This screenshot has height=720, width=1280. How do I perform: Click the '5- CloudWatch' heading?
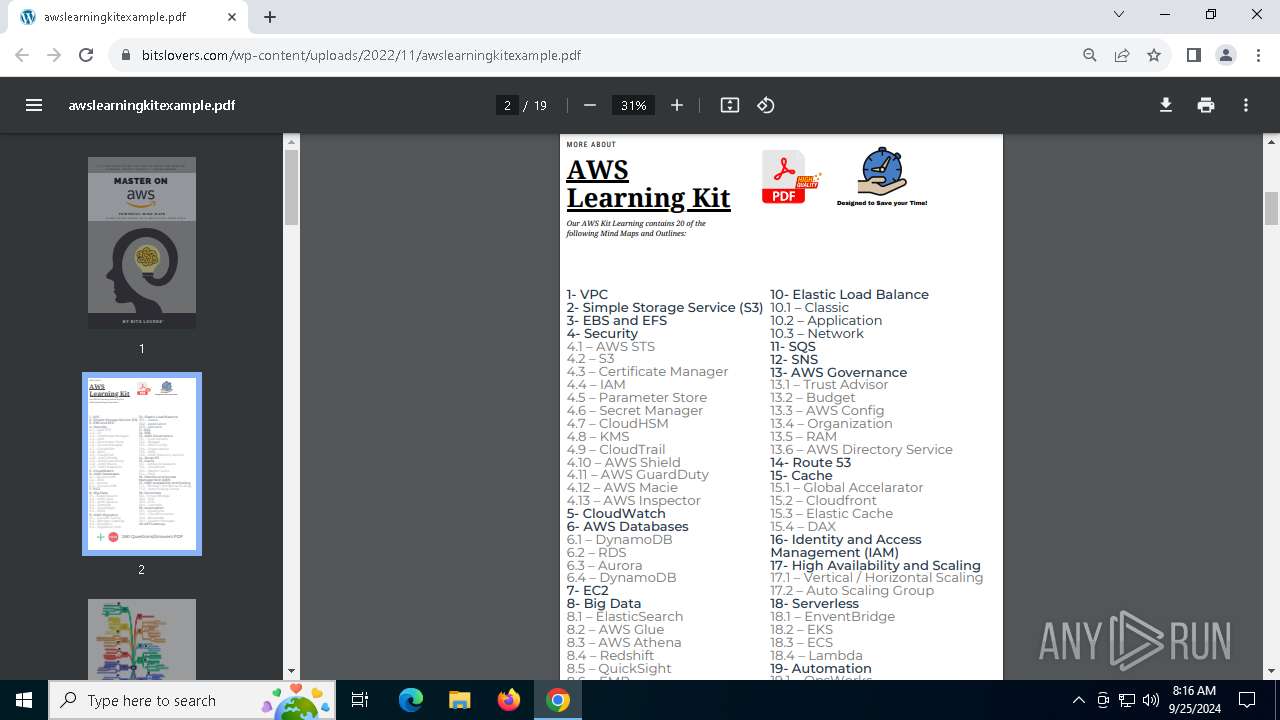(616, 514)
